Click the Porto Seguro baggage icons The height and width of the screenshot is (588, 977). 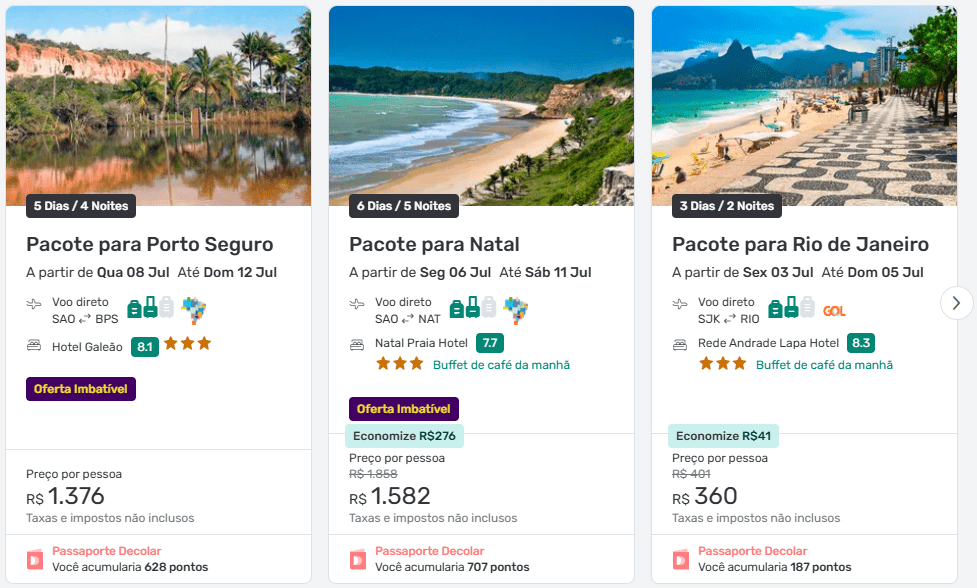point(151,308)
